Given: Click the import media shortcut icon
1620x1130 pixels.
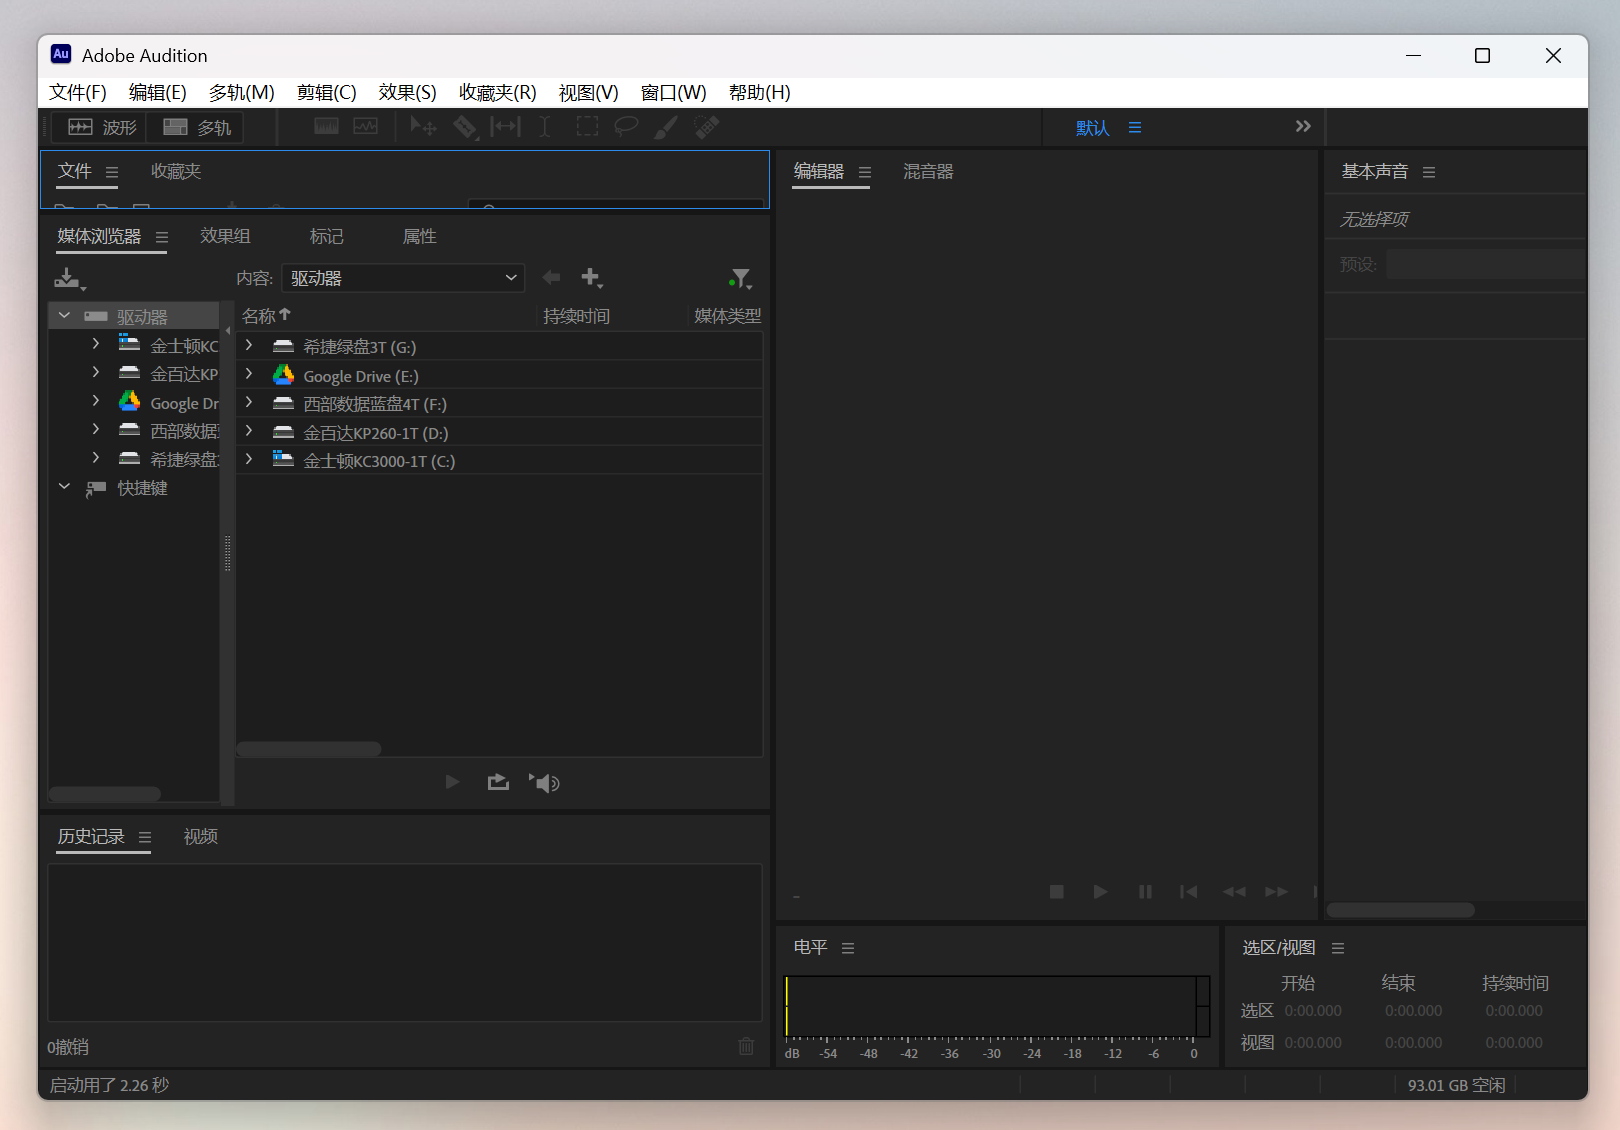Looking at the screenshot, I should [69, 278].
